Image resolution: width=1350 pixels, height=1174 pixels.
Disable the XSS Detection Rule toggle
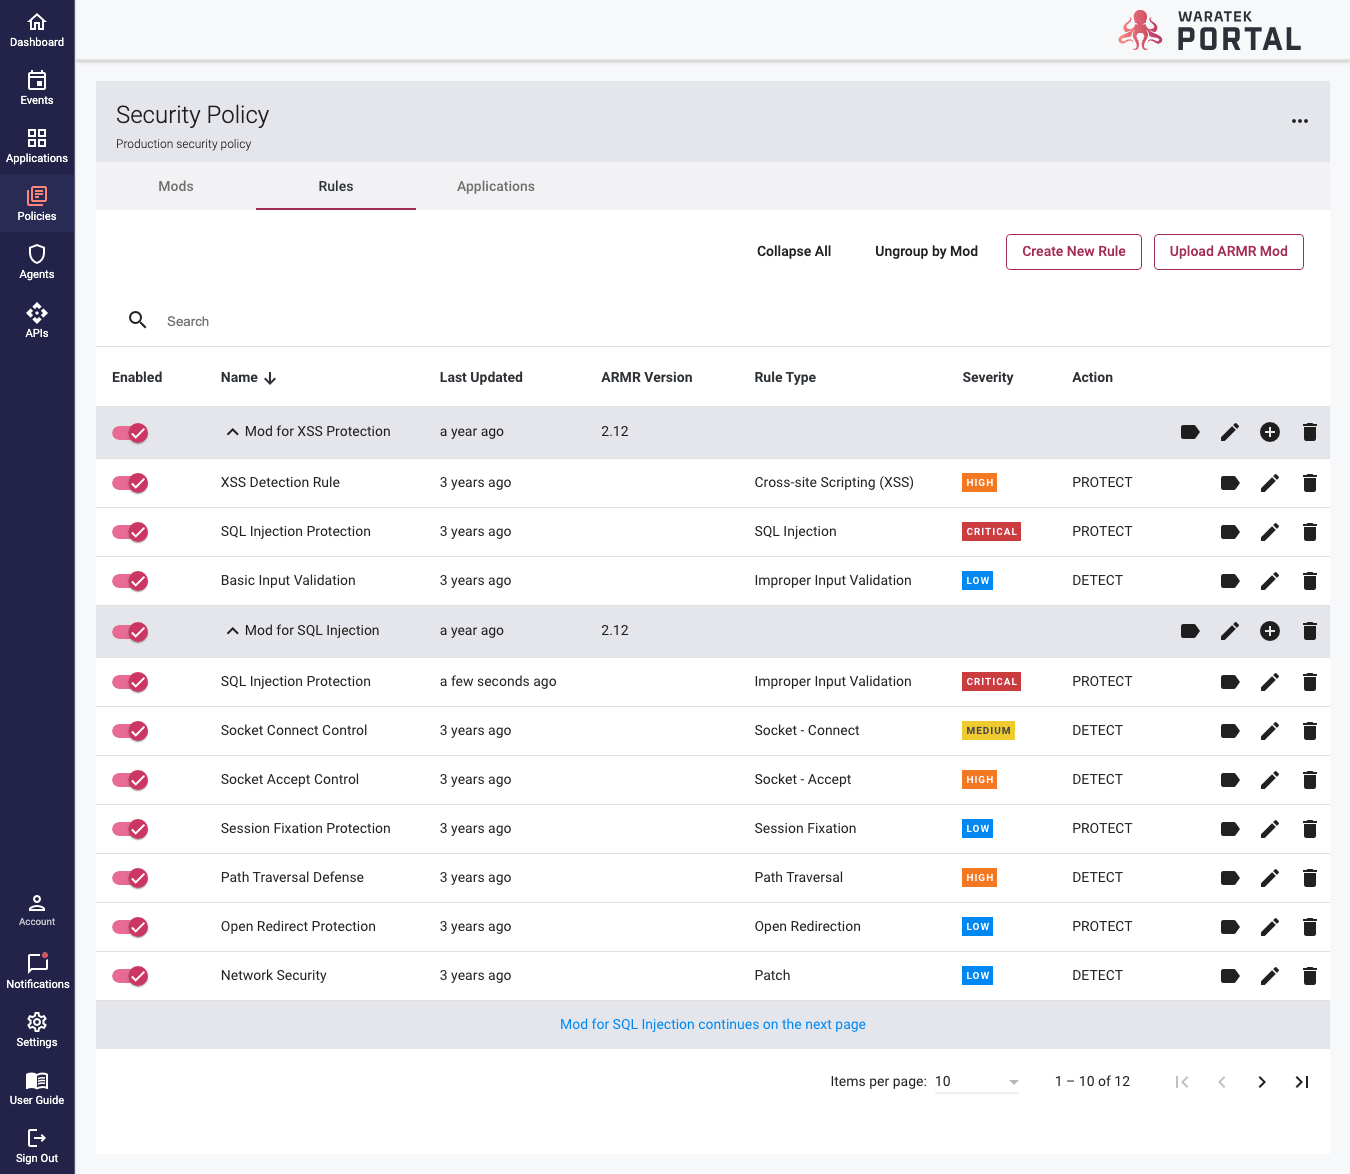(x=130, y=483)
